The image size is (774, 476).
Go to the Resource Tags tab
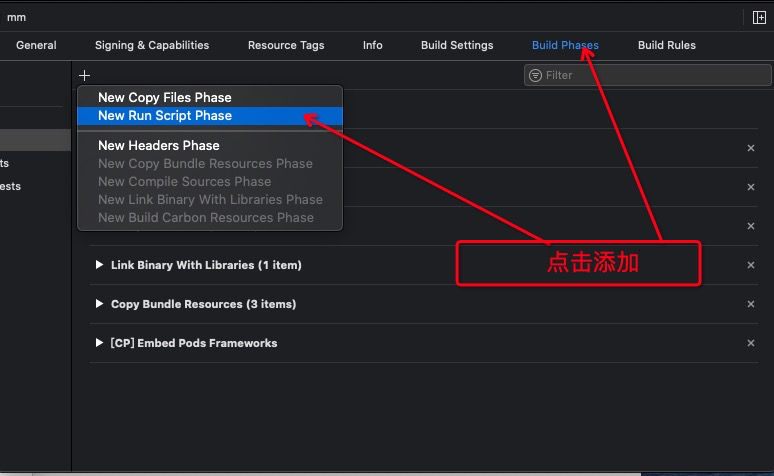click(286, 45)
